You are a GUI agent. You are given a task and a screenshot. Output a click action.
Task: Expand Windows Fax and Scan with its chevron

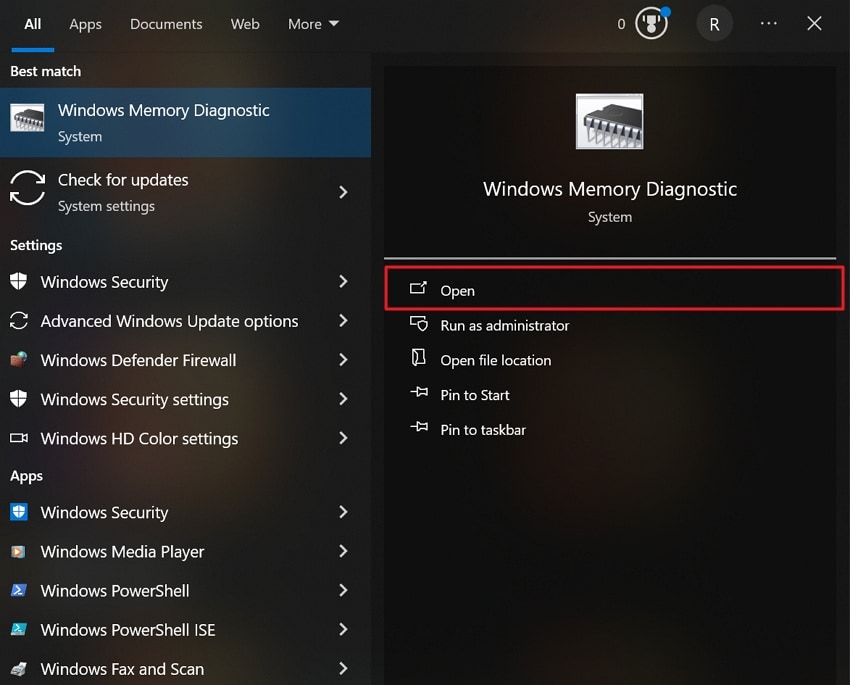pos(343,668)
